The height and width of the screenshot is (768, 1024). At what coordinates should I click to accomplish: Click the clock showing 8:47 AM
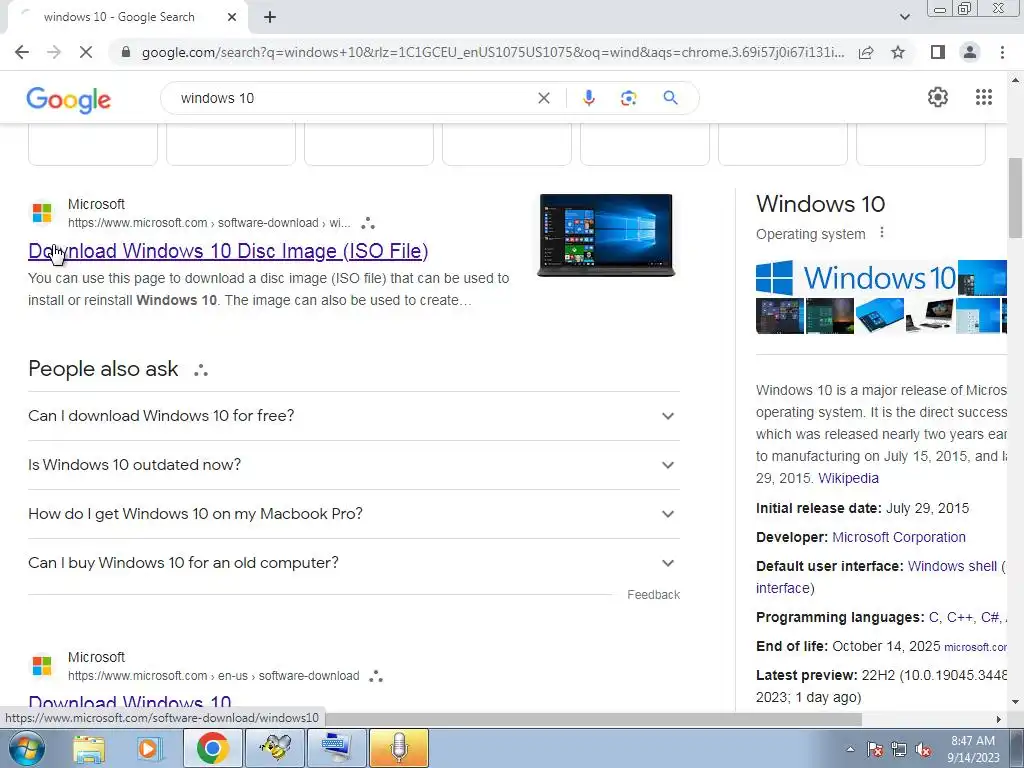973,741
